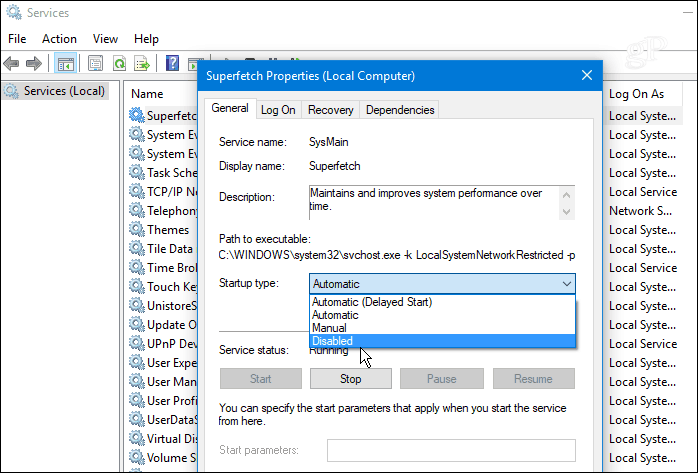This screenshot has width=698, height=473.
Task: Click gear icon beside Time Brok service
Action: coord(137,267)
